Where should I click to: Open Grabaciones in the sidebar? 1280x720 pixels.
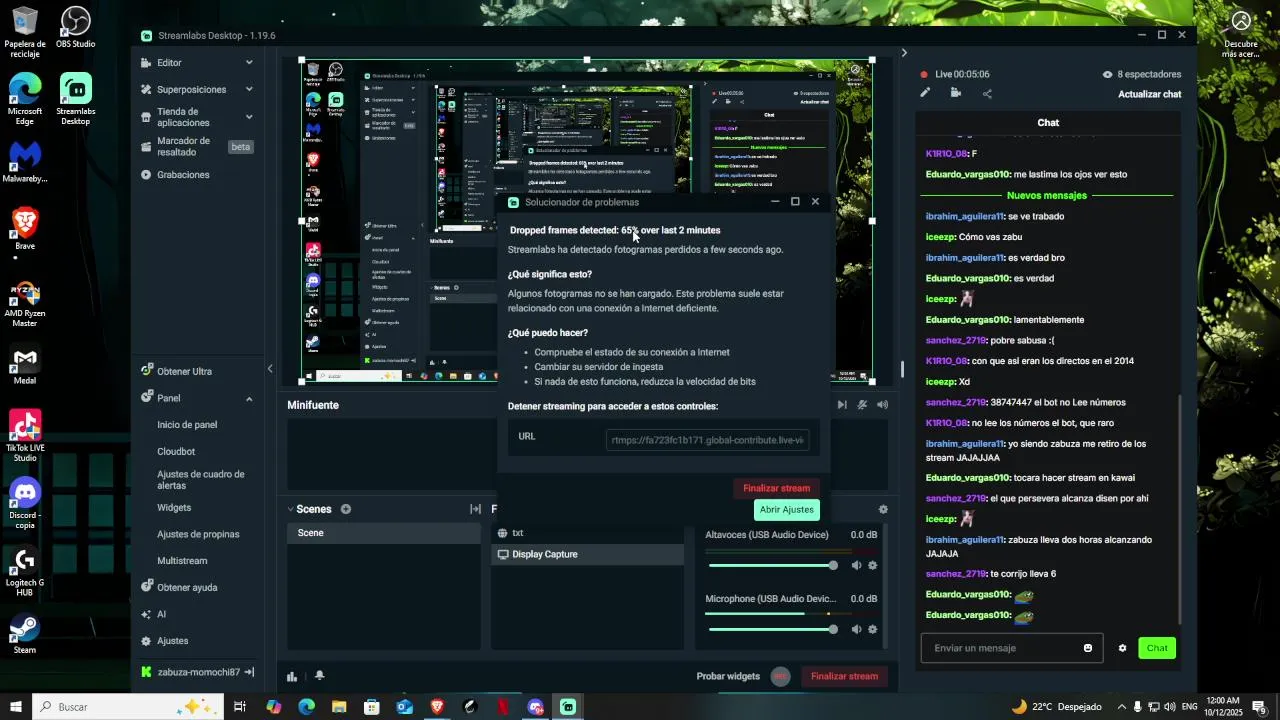click(x=183, y=174)
